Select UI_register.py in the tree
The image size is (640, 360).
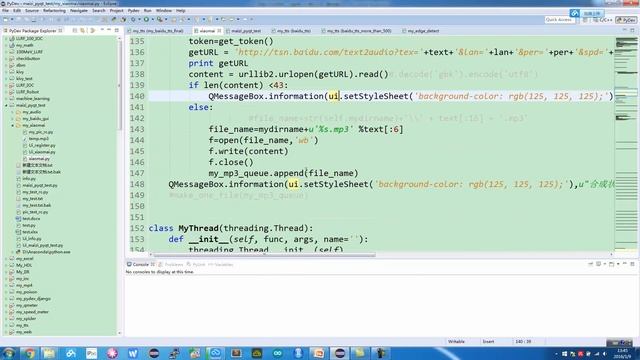42,145
